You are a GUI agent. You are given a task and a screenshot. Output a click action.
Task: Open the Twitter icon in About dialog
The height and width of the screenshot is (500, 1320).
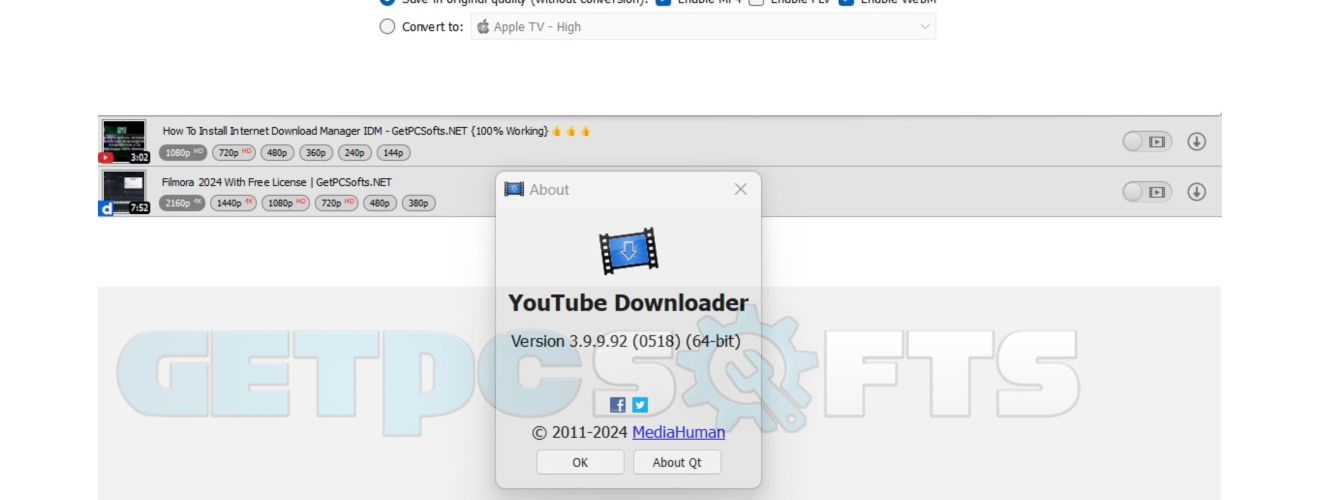640,405
